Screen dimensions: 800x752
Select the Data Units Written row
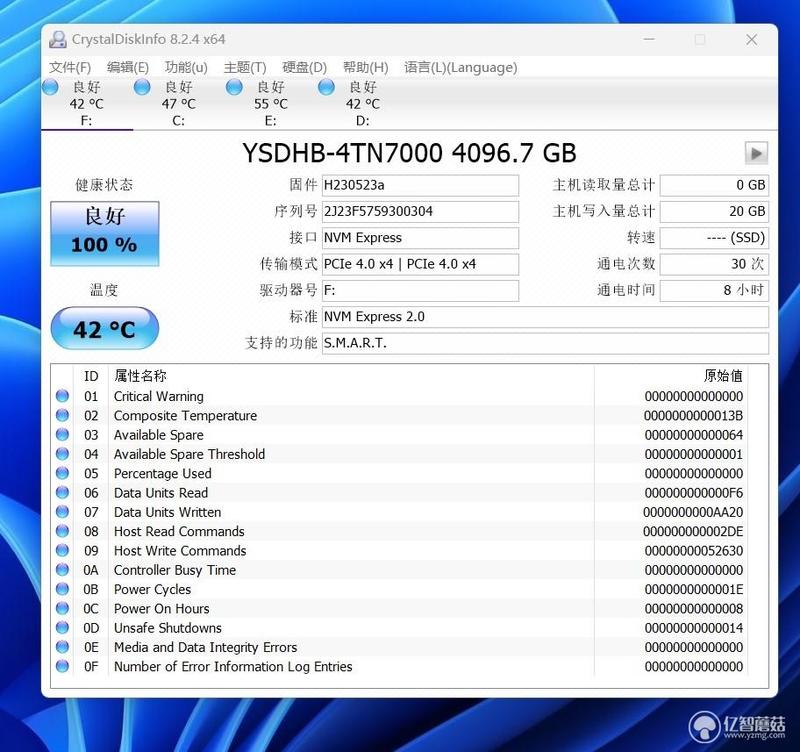399,512
